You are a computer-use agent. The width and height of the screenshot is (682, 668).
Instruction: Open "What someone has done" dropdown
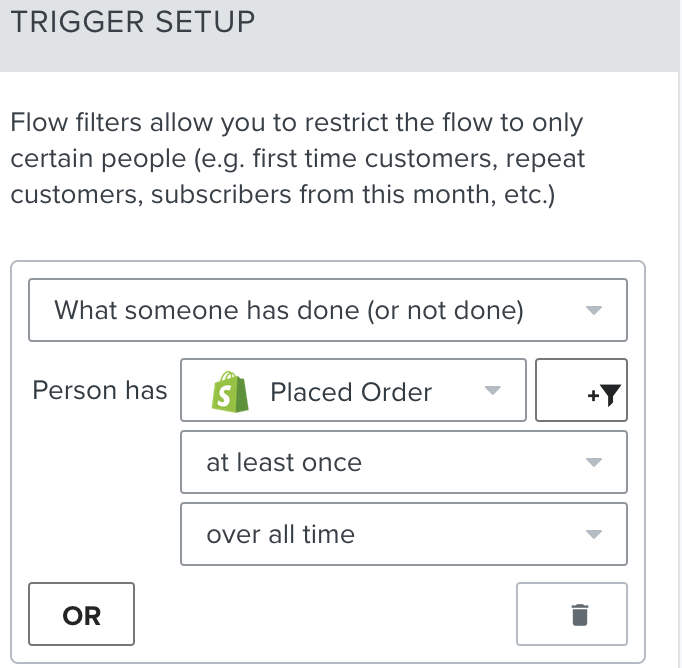pos(328,311)
